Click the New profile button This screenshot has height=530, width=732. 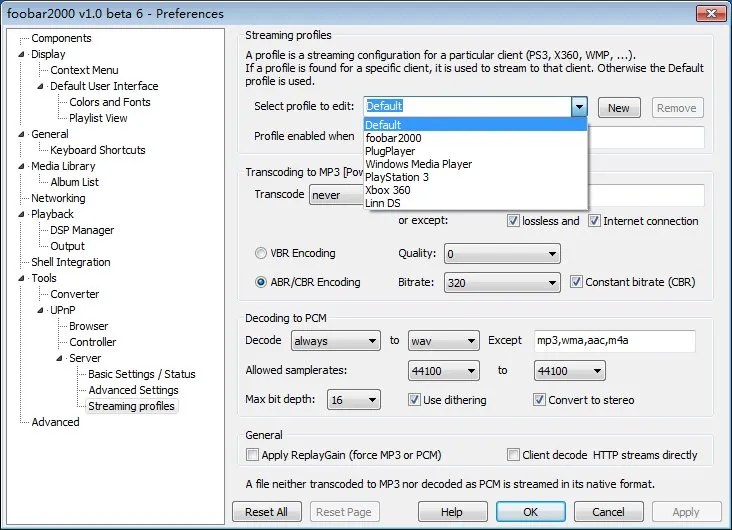tap(619, 108)
